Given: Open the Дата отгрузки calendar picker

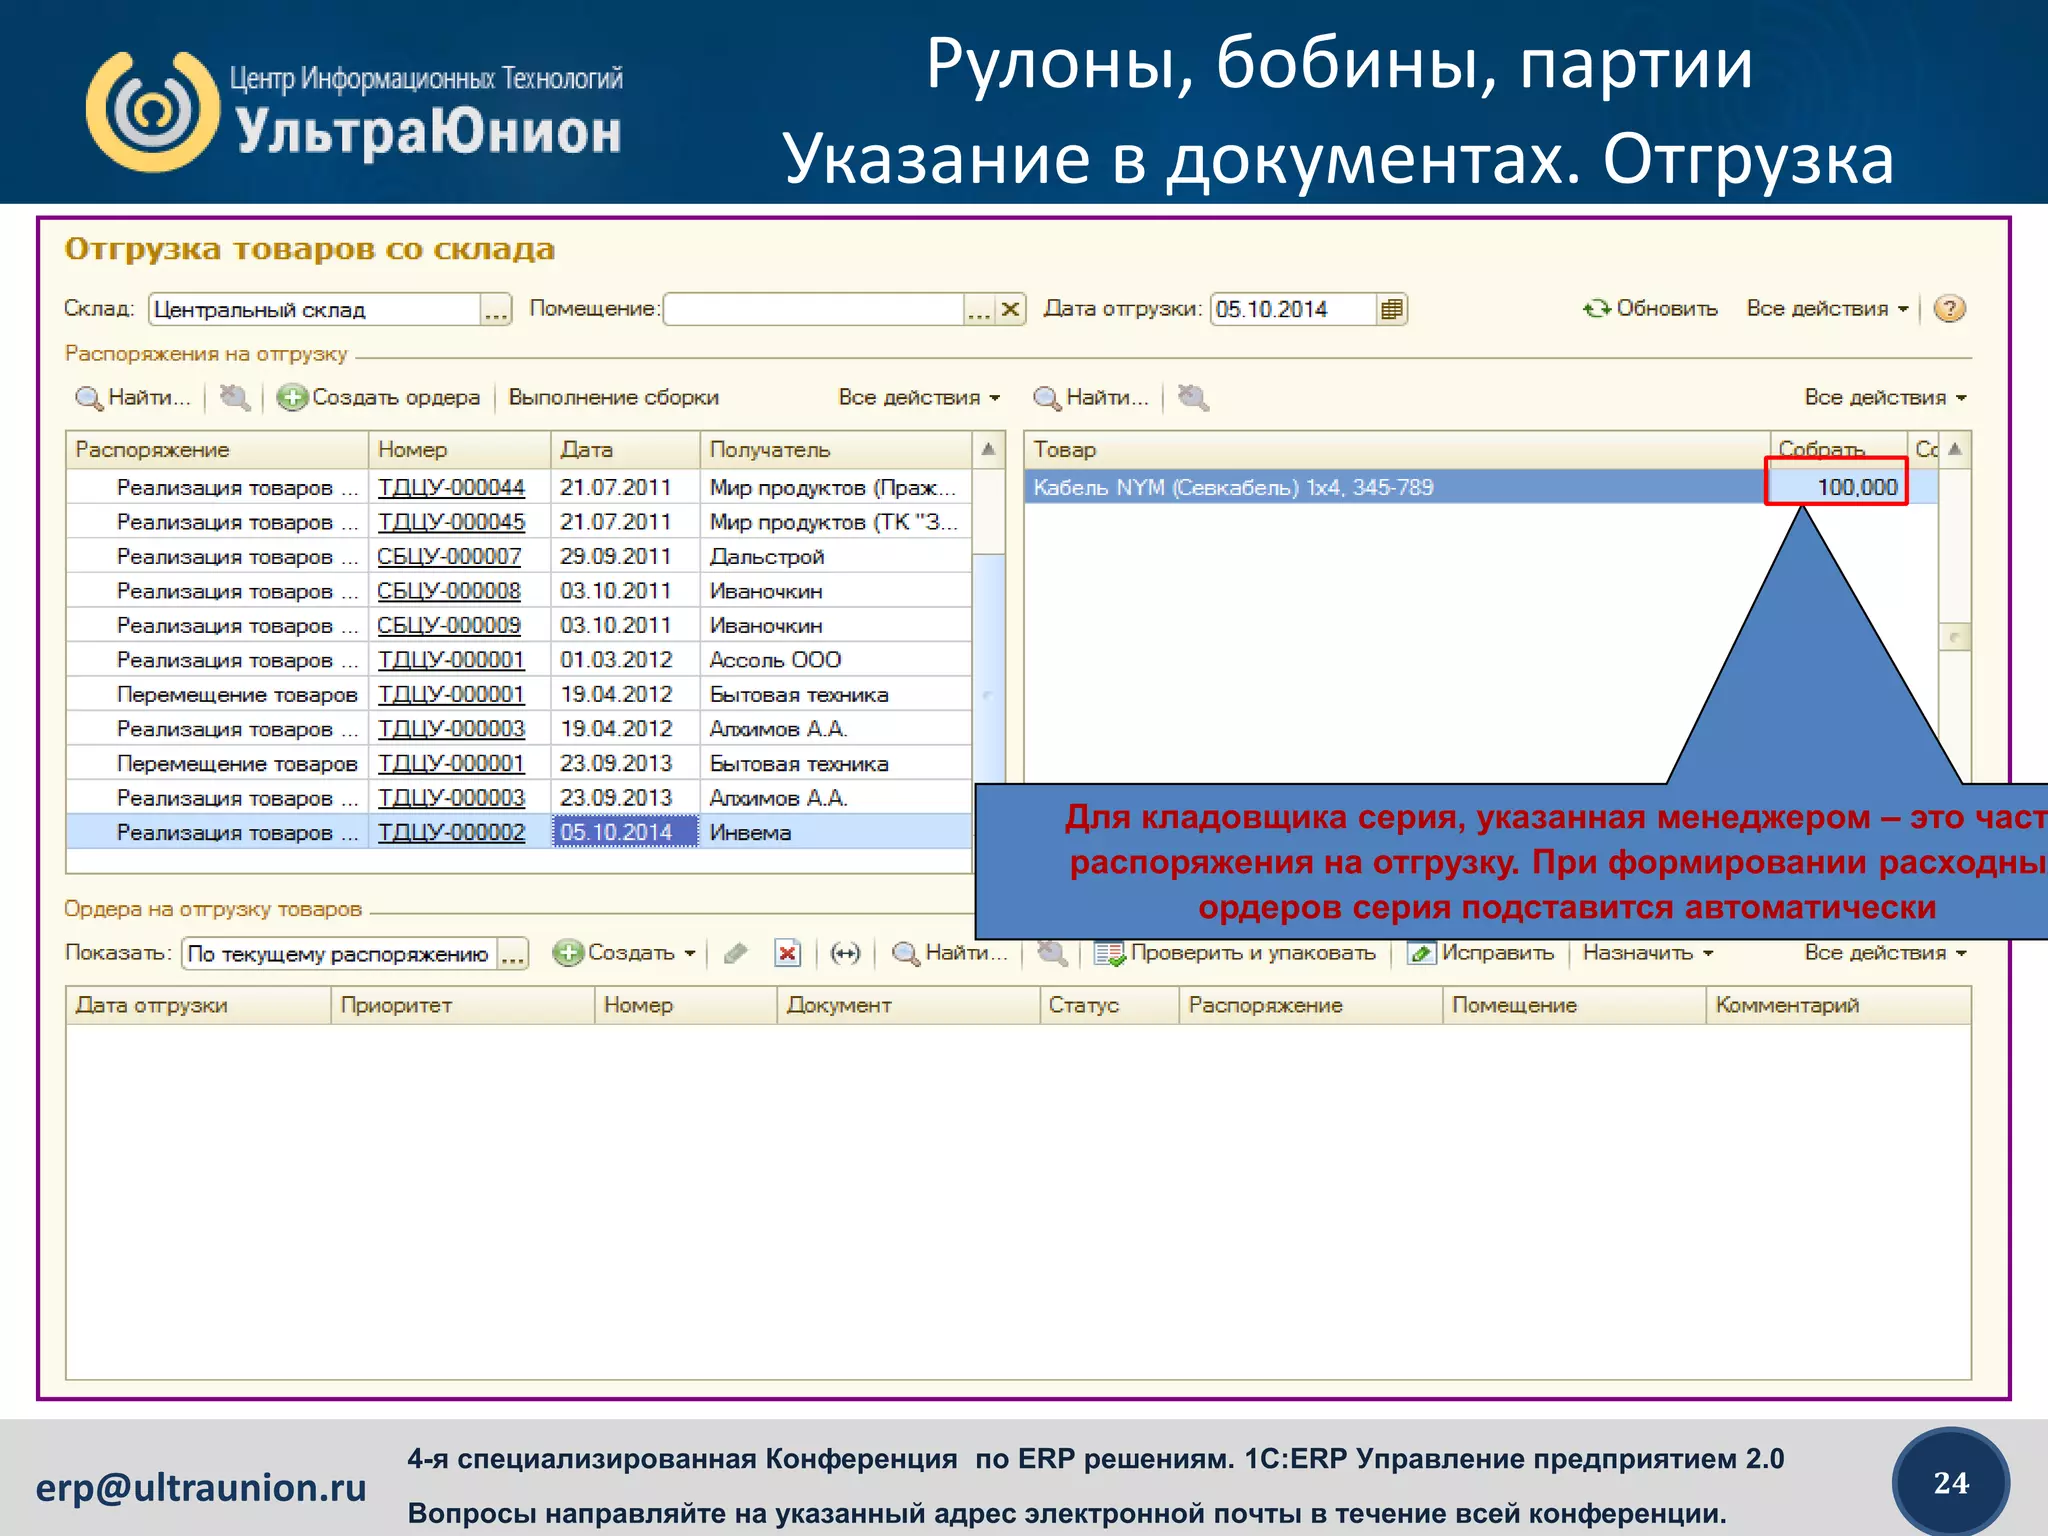Looking at the screenshot, I should click(1391, 310).
